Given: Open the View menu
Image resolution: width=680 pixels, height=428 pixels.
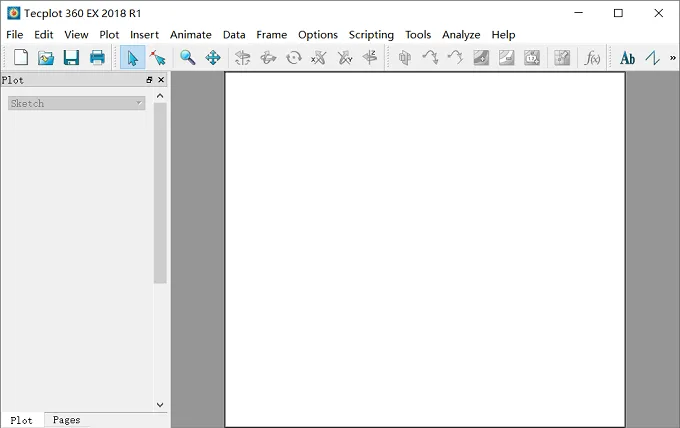Looking at the screenshot, I should [x=76, y=35].
